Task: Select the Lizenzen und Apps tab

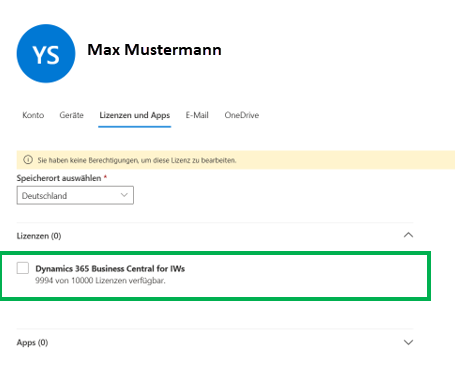Action: 135,115
